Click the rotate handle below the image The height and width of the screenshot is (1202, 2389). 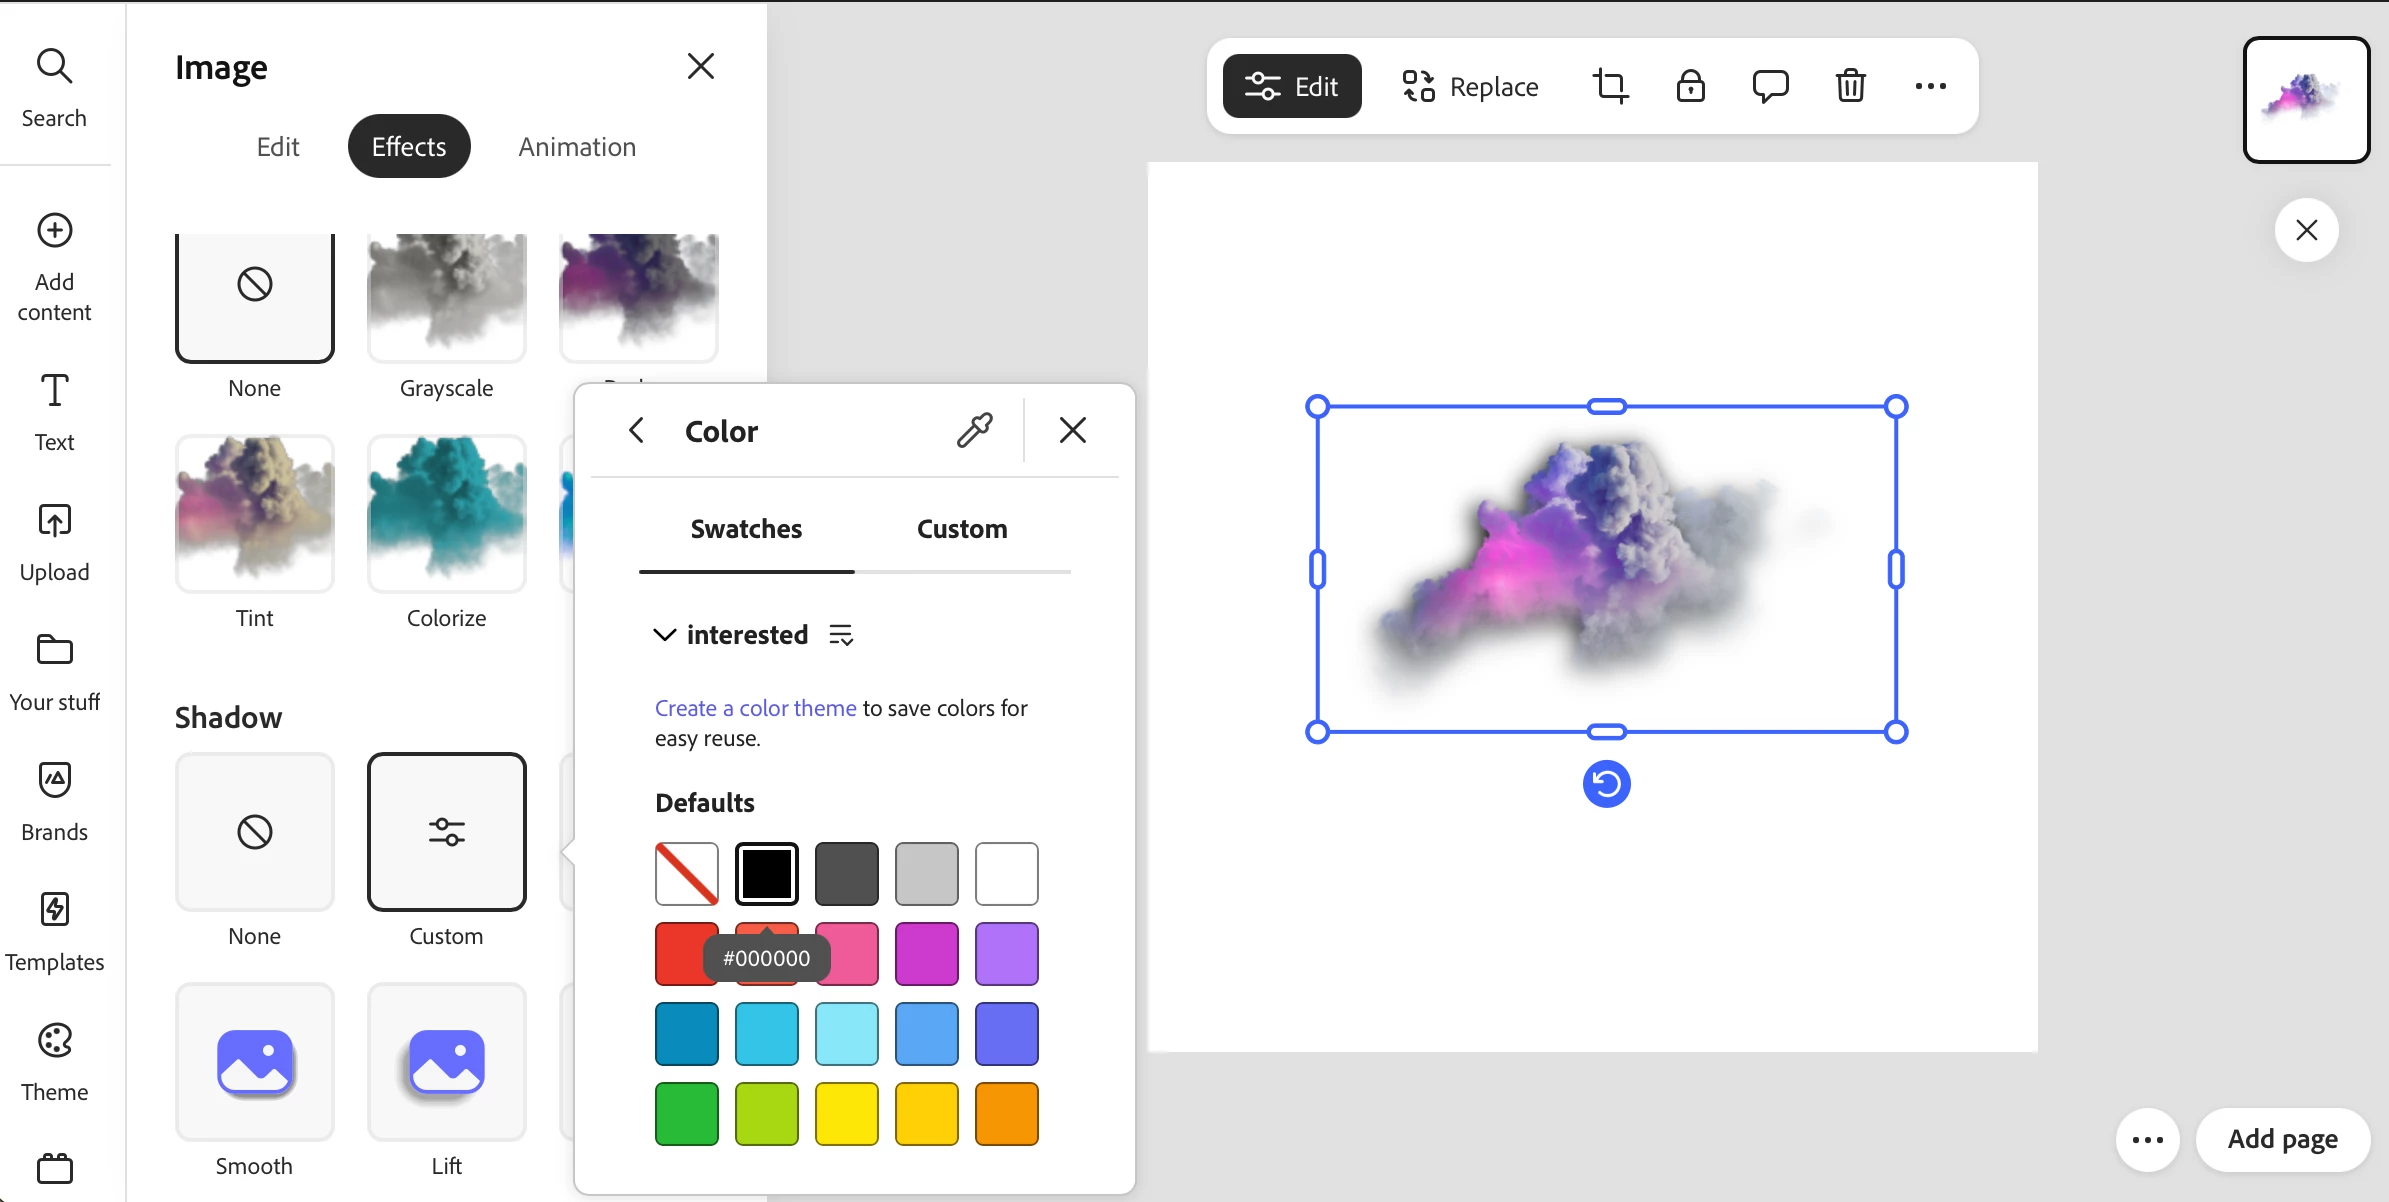[1606, 783]
